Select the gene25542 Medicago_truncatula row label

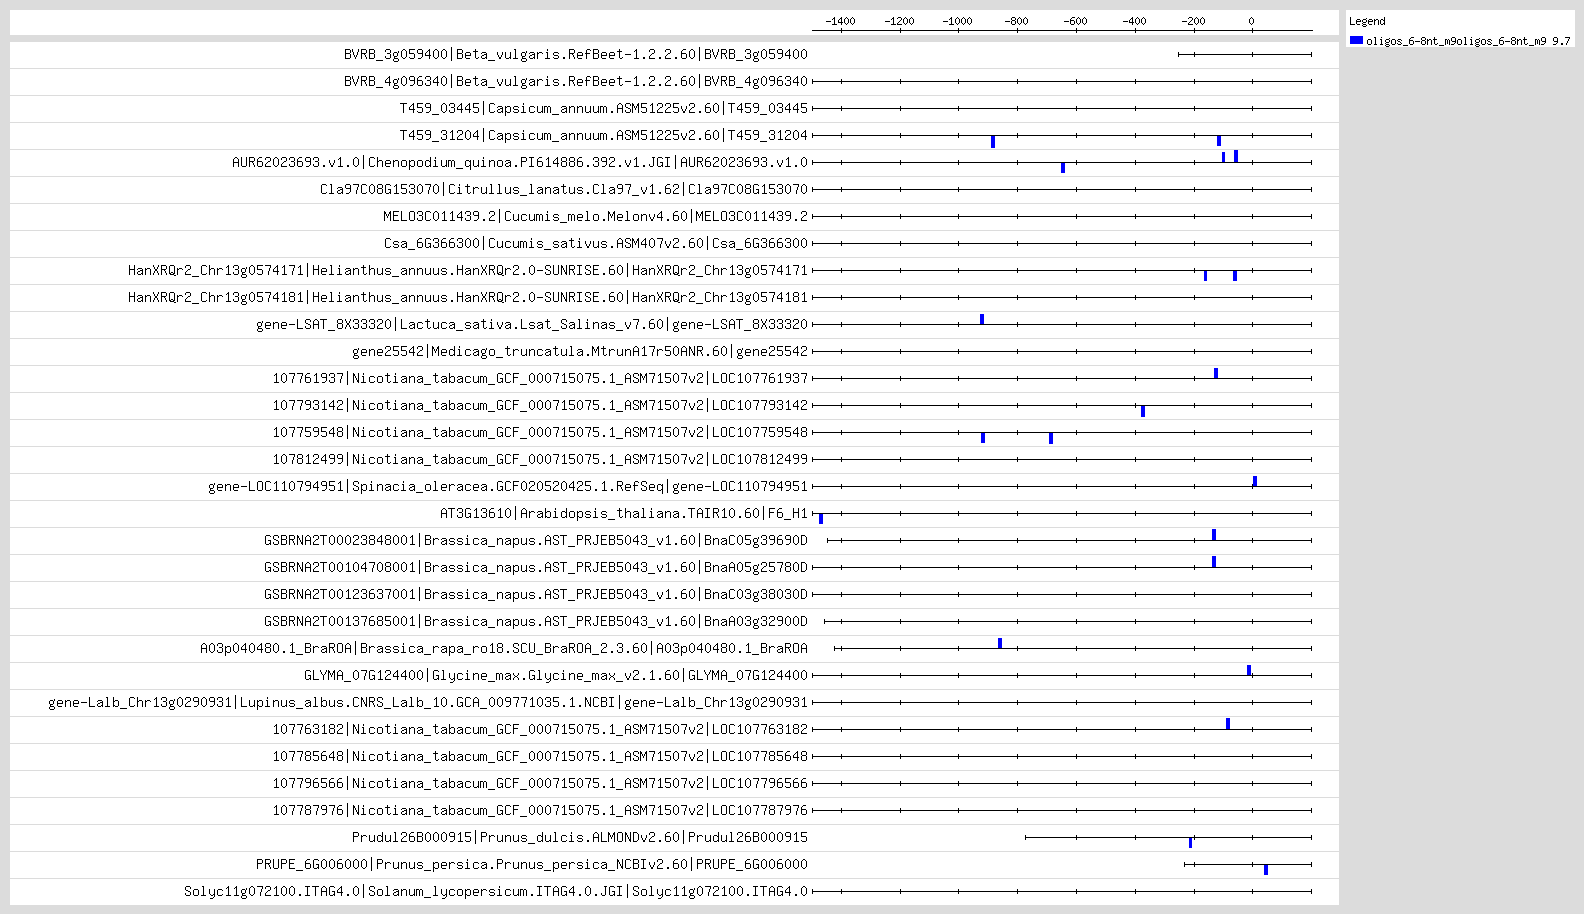tap(580, 351)
